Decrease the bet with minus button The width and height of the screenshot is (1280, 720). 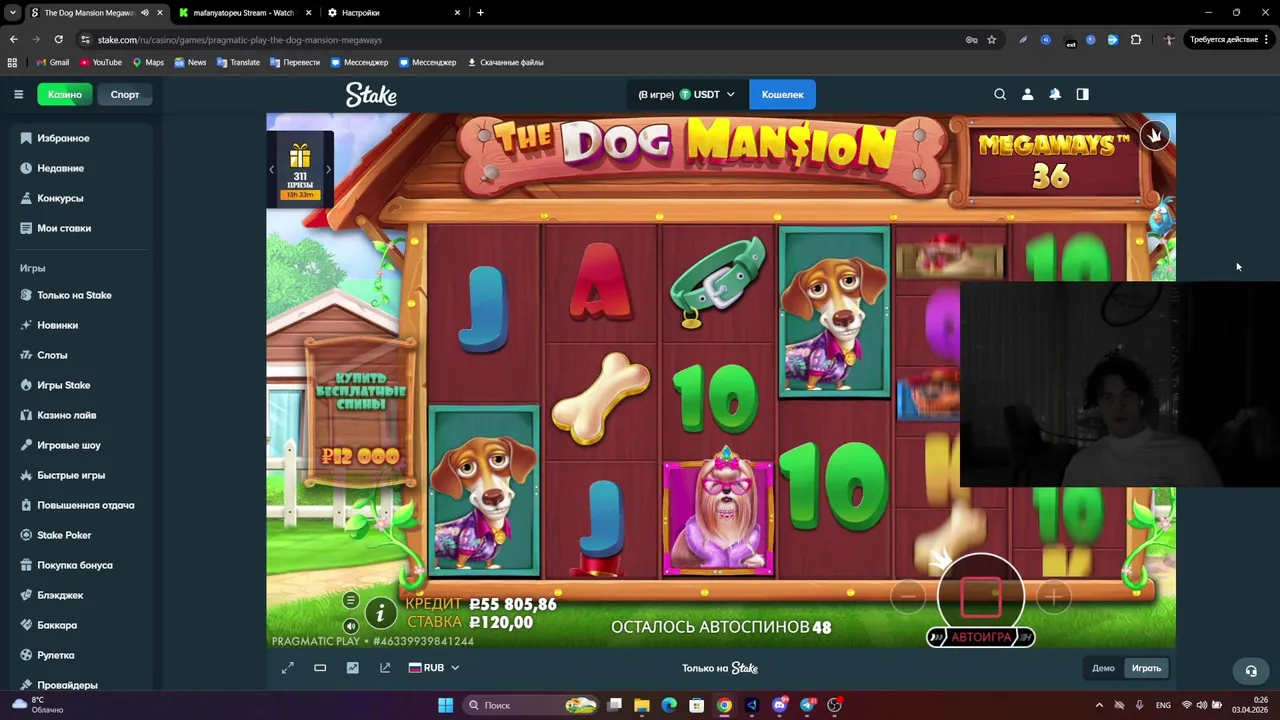click(908, 597)
